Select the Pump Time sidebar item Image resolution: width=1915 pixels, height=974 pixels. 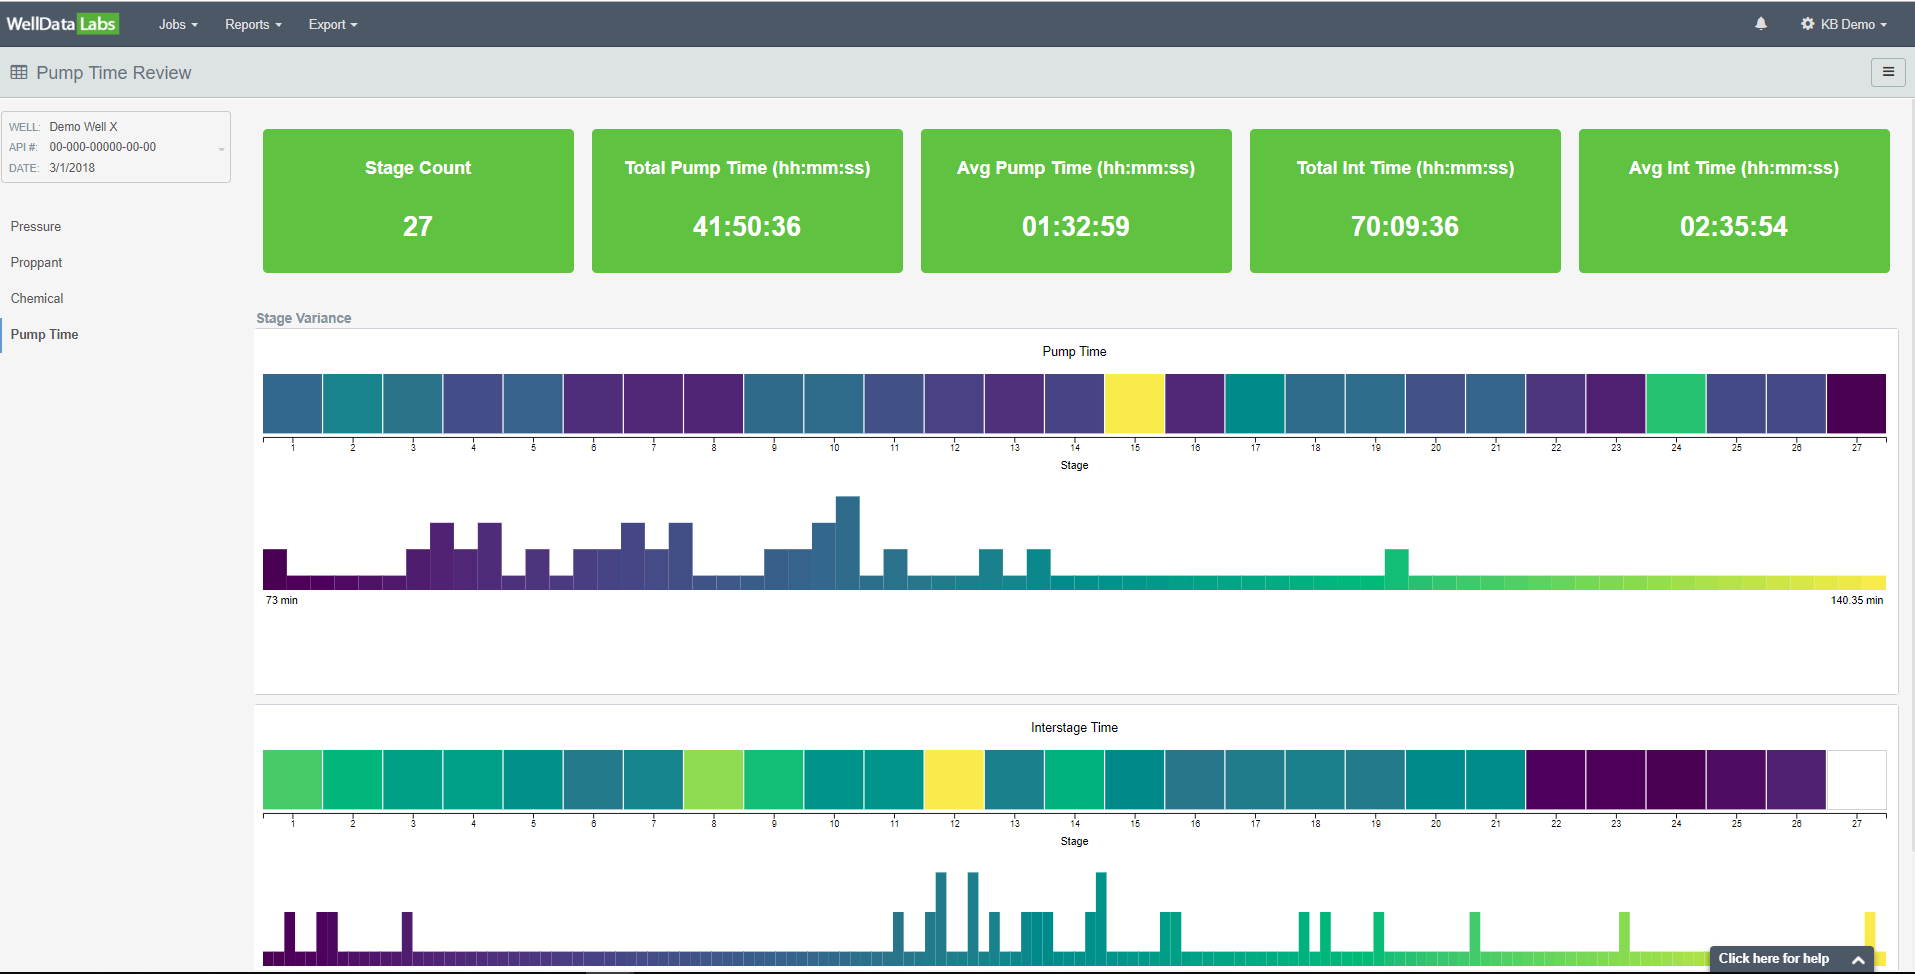coord(44,335)
